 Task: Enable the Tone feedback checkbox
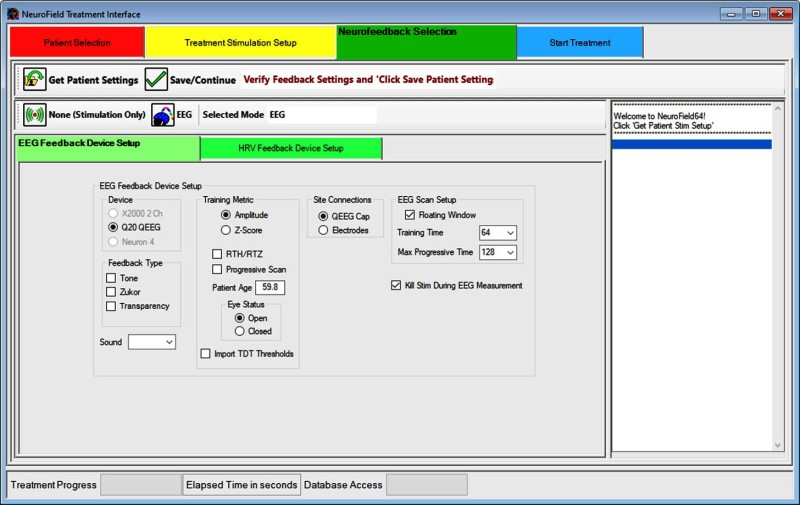112,278
